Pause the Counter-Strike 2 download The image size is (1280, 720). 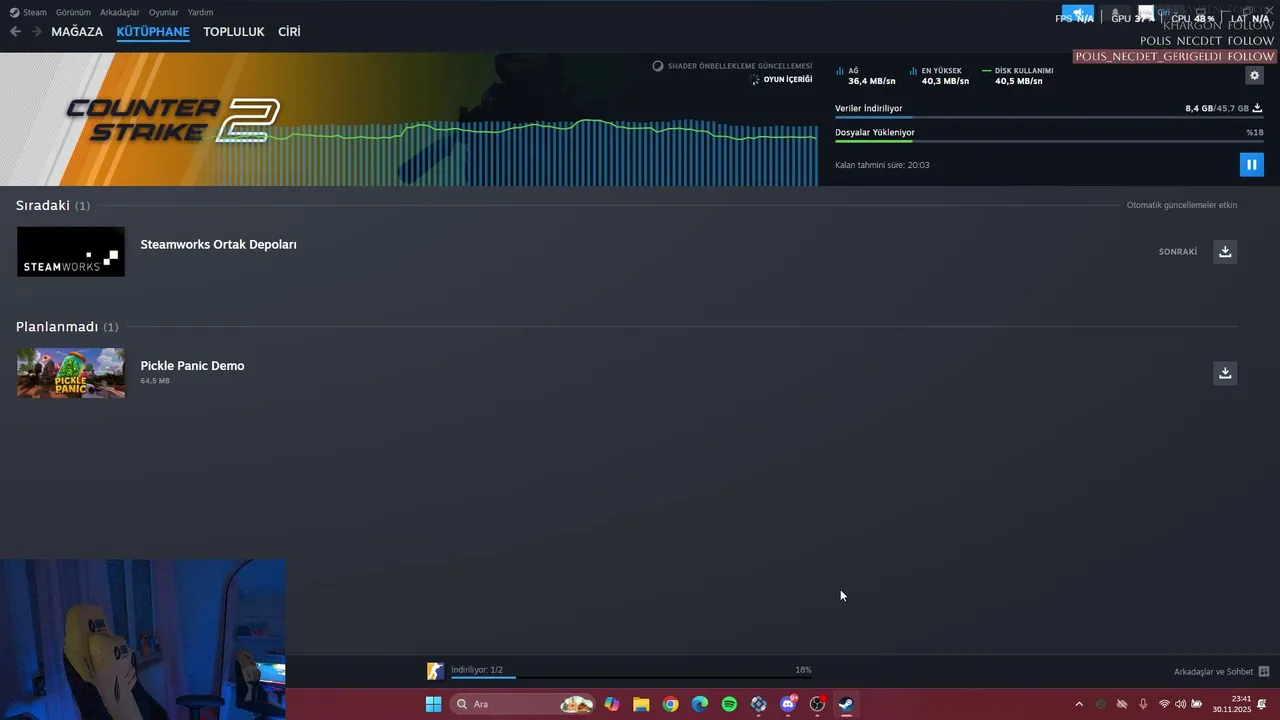(1251, 164)
